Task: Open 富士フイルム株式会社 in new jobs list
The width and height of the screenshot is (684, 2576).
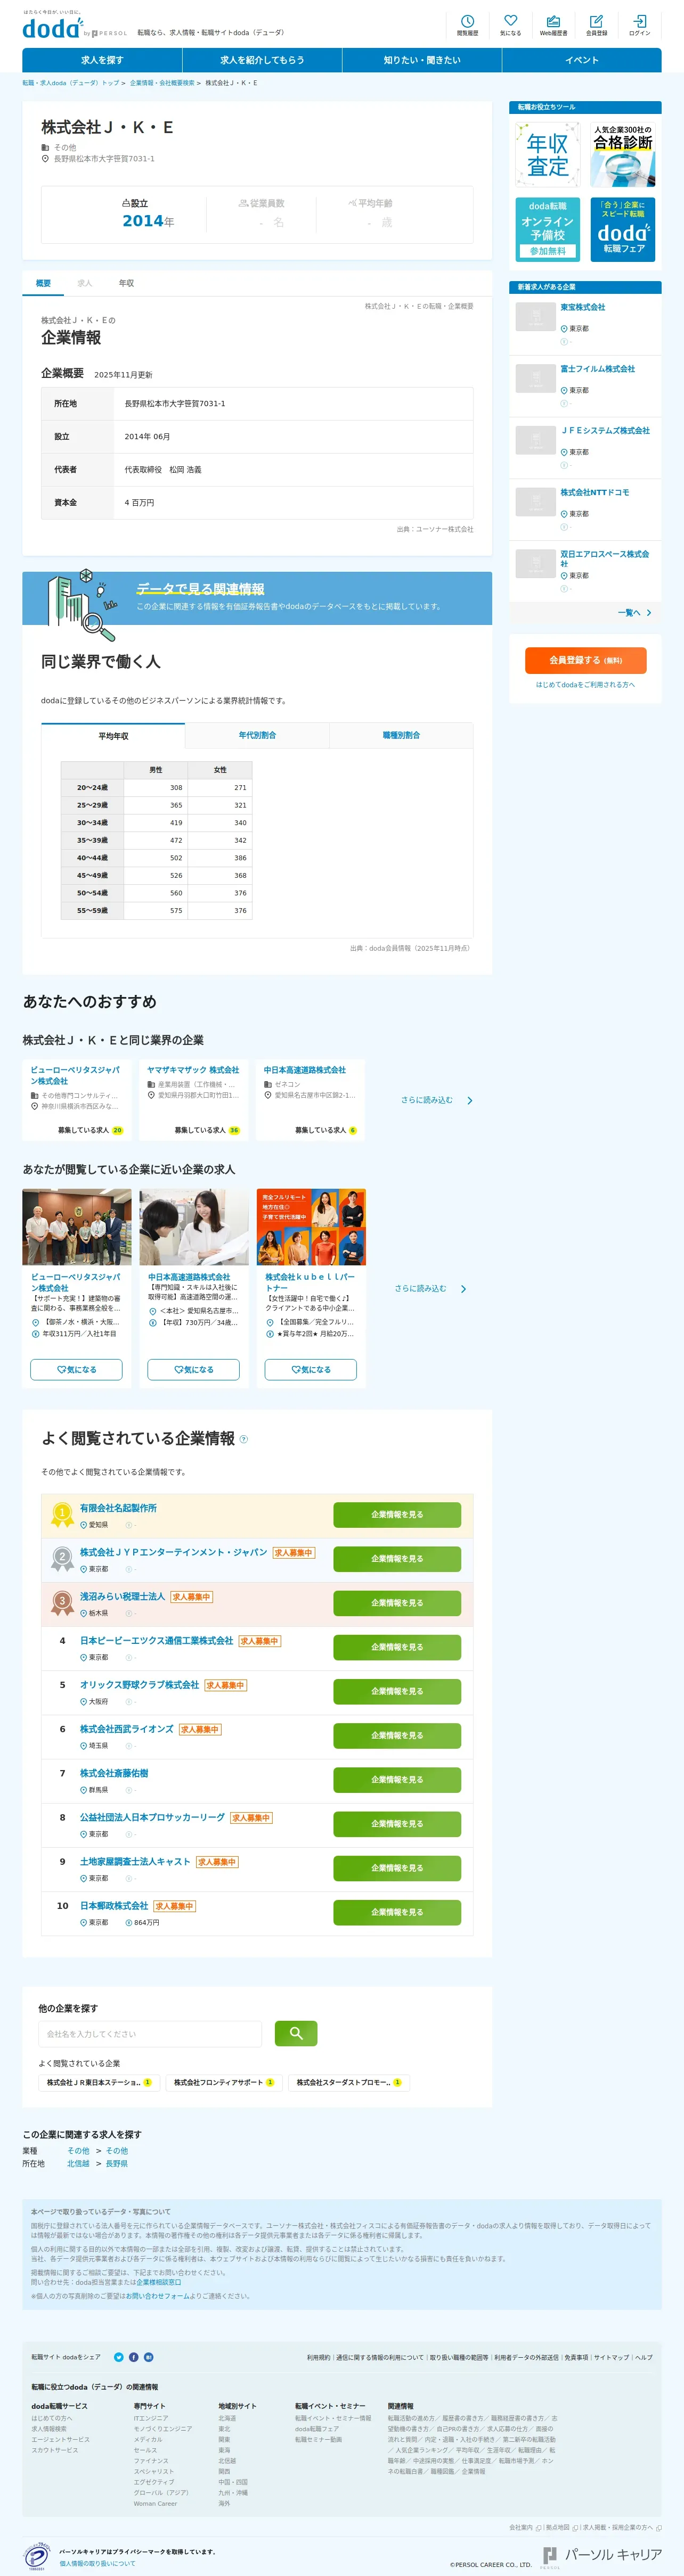Action: [597, 369]
